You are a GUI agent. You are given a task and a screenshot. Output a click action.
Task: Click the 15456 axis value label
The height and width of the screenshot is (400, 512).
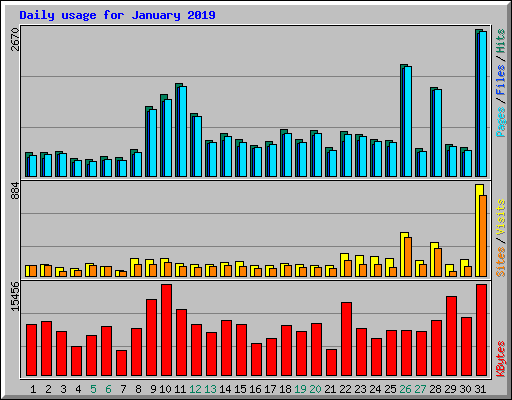click(x=15, y=296)
